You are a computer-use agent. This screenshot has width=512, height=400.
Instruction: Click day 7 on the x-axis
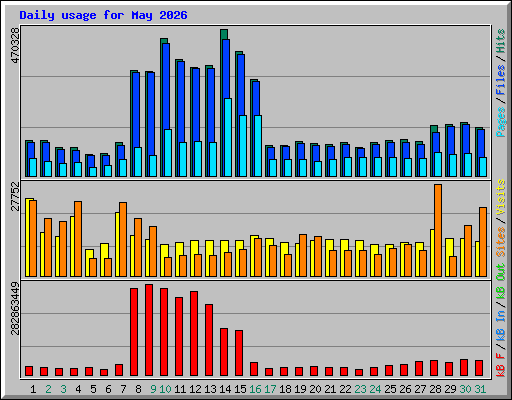[x=123, y=389]
